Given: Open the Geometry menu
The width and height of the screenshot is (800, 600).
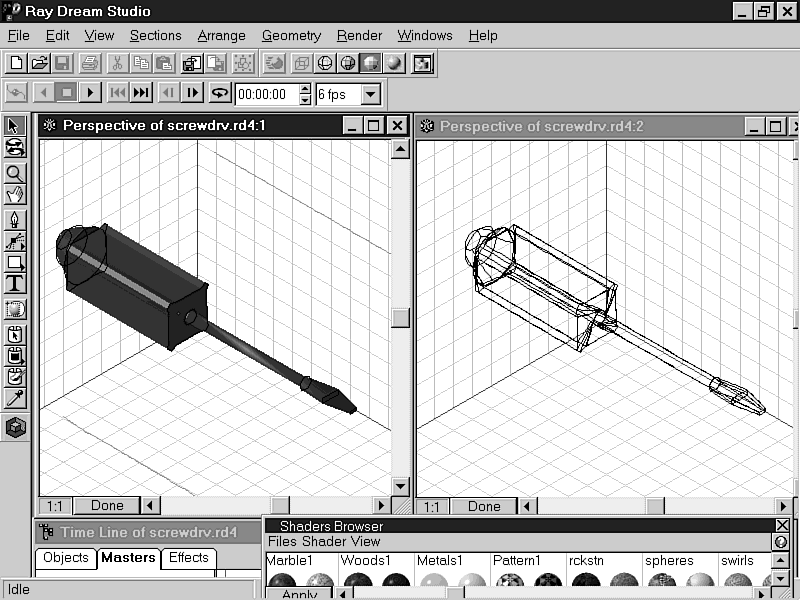Looking at the screenshot, I should click(x=291, y=35).
